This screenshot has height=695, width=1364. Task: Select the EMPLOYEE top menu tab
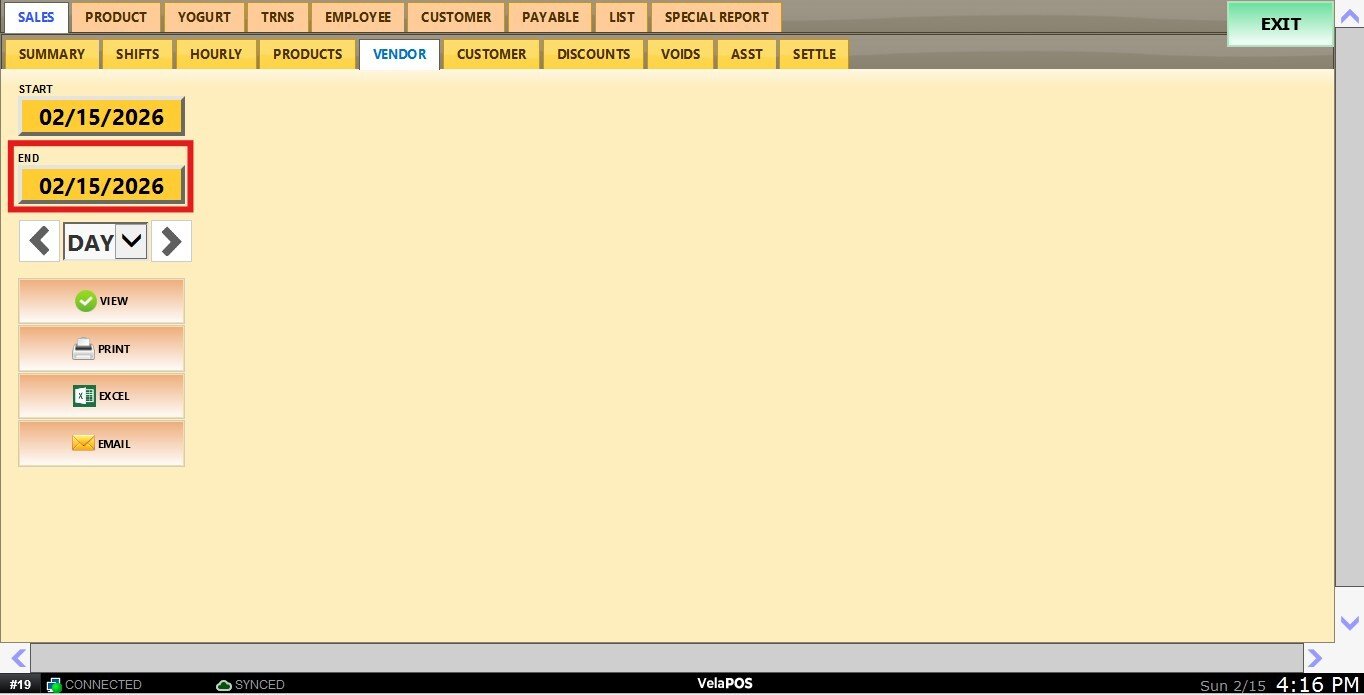pos(357,17)
